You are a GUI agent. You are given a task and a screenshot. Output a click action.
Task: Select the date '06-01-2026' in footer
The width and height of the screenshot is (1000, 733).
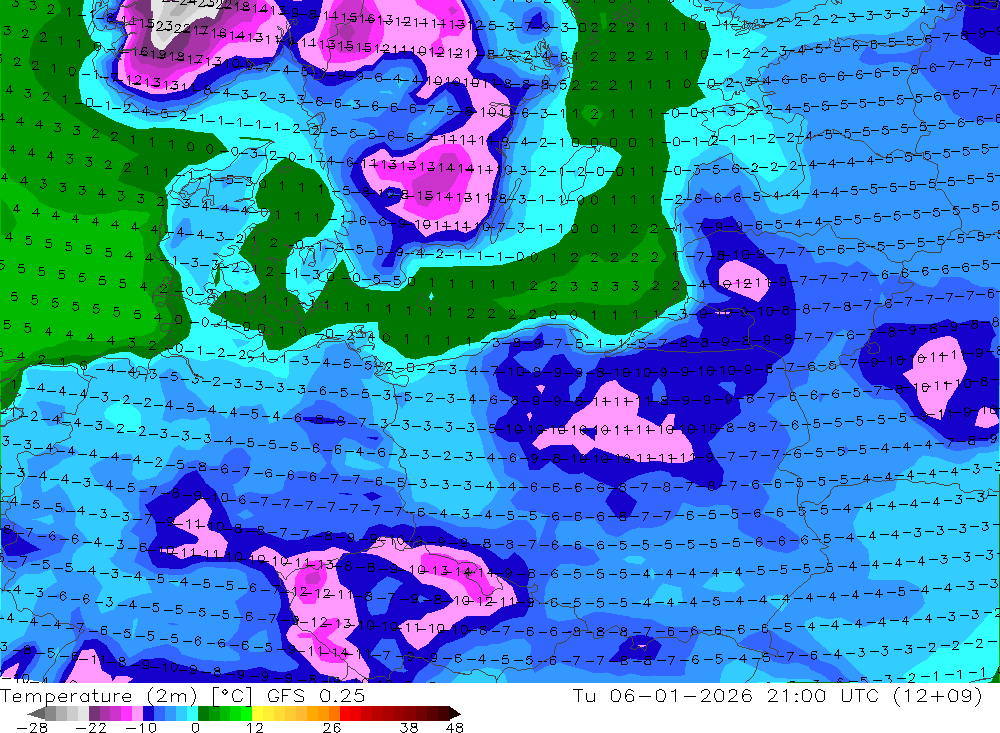[680, 695]
